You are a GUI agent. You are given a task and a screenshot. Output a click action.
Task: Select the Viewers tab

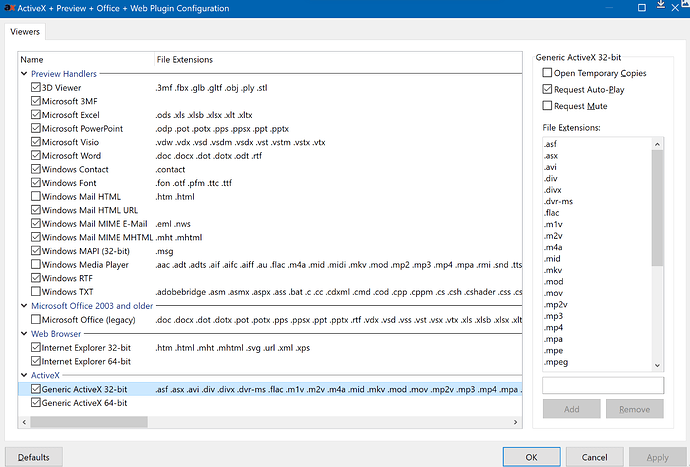coord(25,32)
